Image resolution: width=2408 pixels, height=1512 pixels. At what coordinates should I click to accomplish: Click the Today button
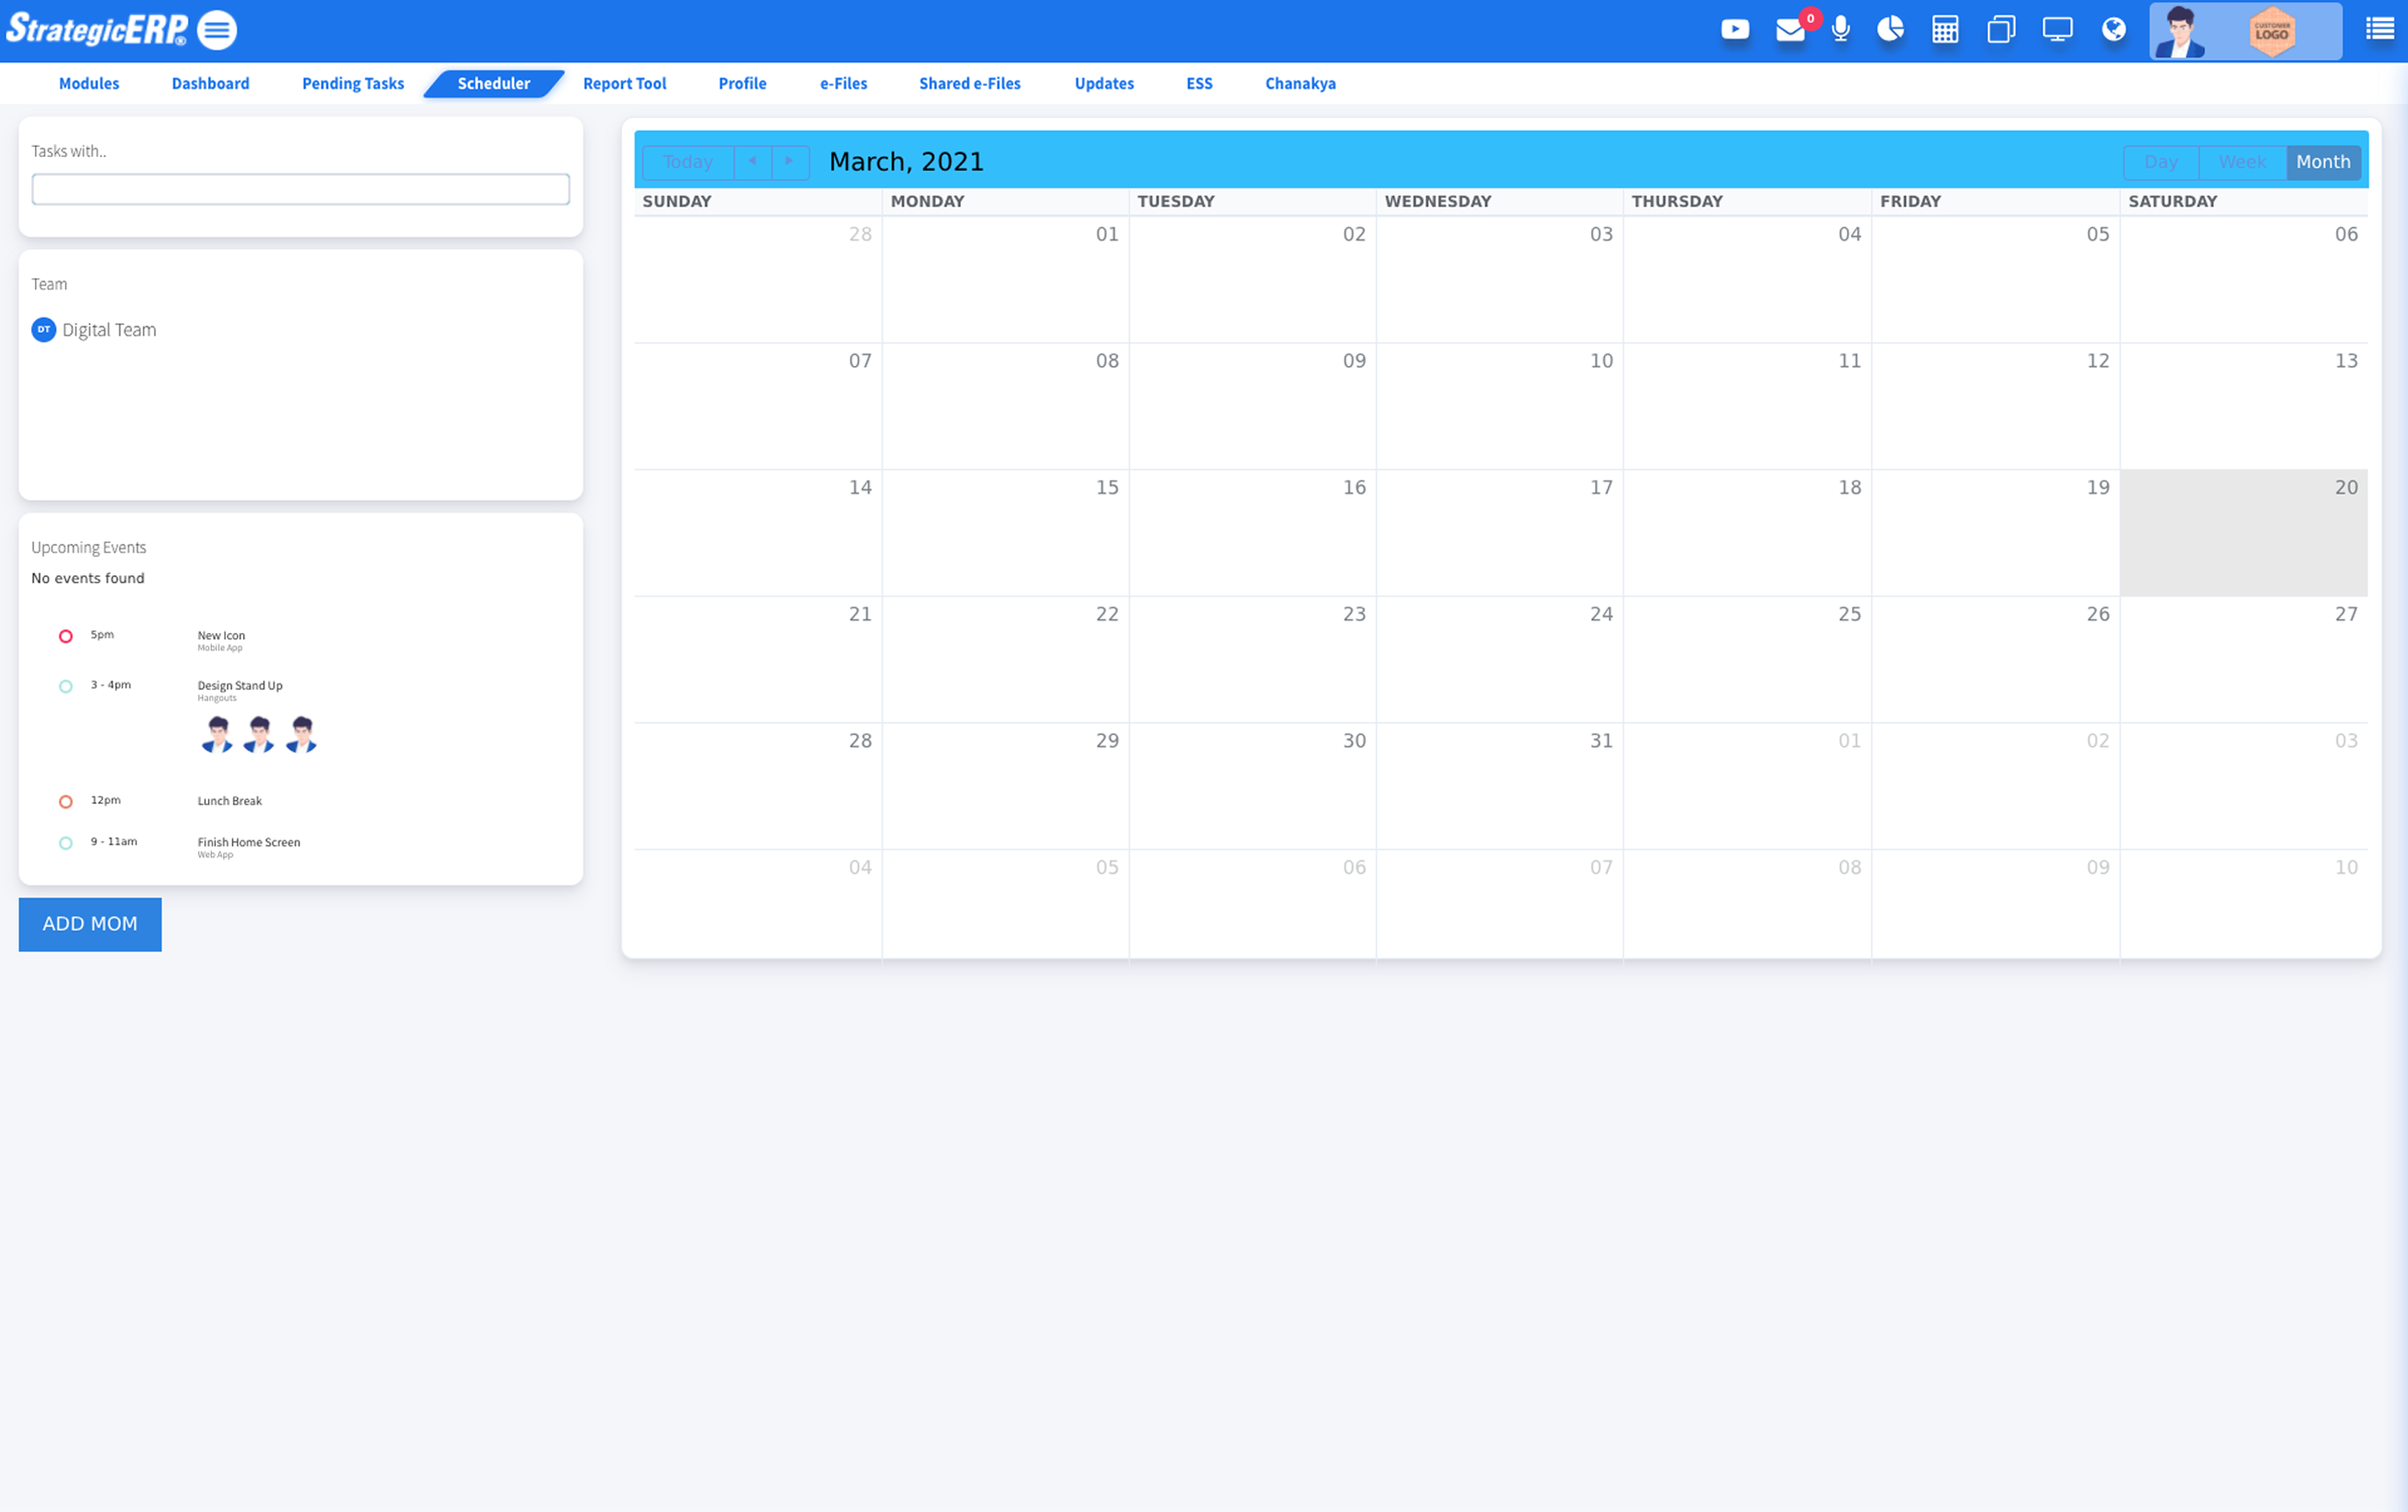pos(688,162)
